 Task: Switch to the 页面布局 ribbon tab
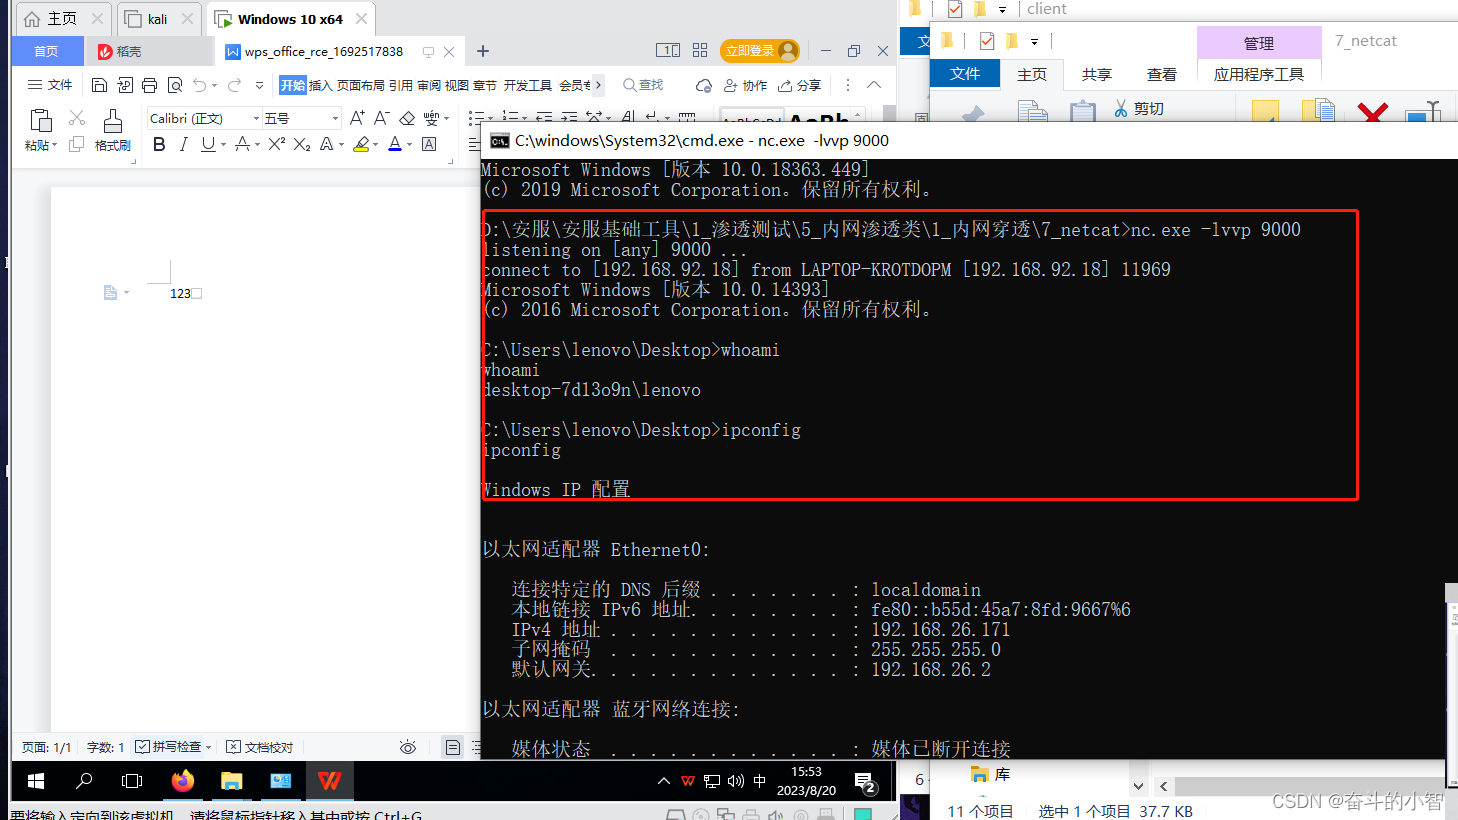click(360, 85)
